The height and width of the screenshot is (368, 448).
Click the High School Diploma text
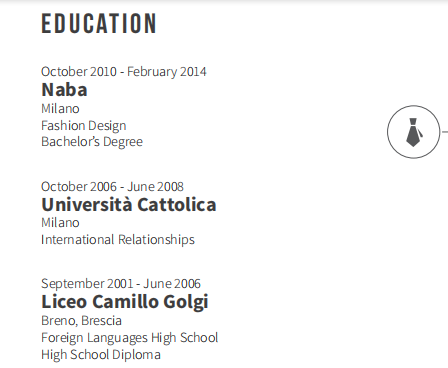tap(101, 355)
